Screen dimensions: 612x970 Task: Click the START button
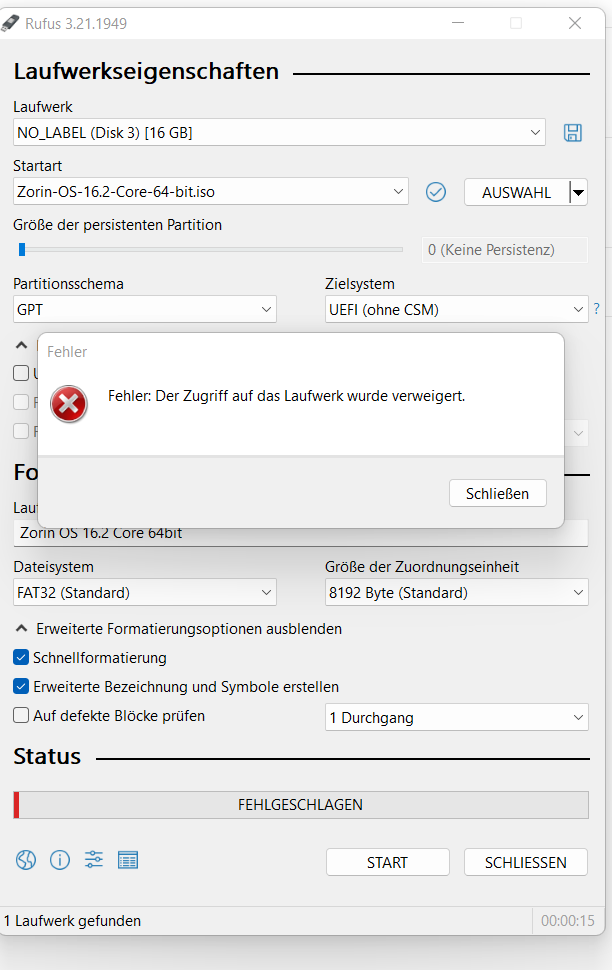[x=387, y=862]
